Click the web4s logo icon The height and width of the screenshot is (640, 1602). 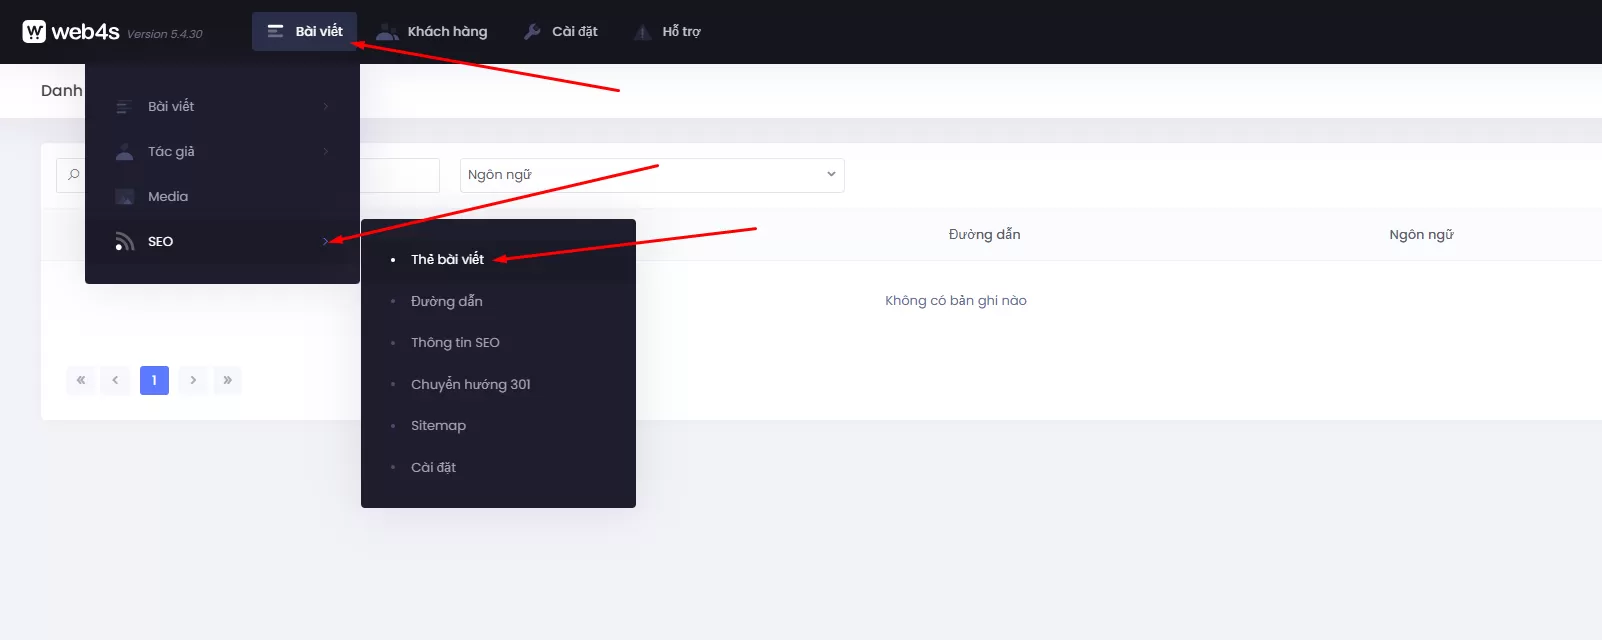[34, 32]
